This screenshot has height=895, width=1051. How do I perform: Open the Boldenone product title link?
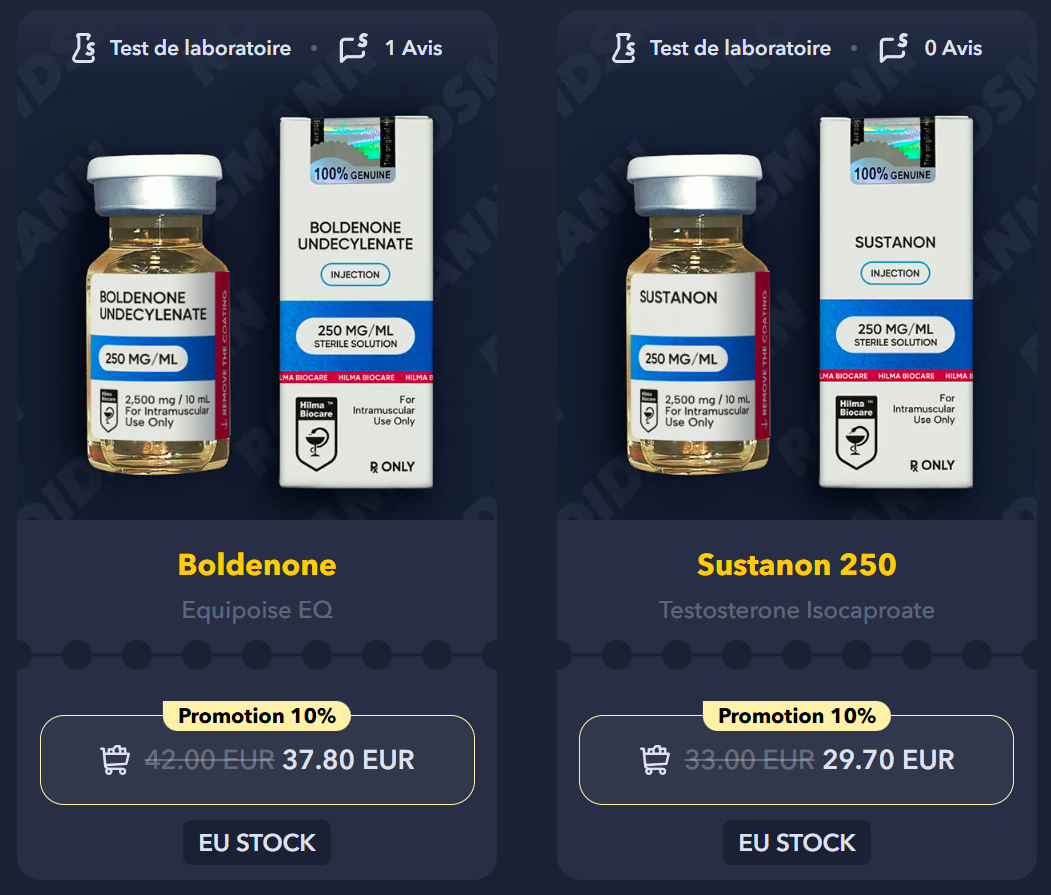point(257,564)
